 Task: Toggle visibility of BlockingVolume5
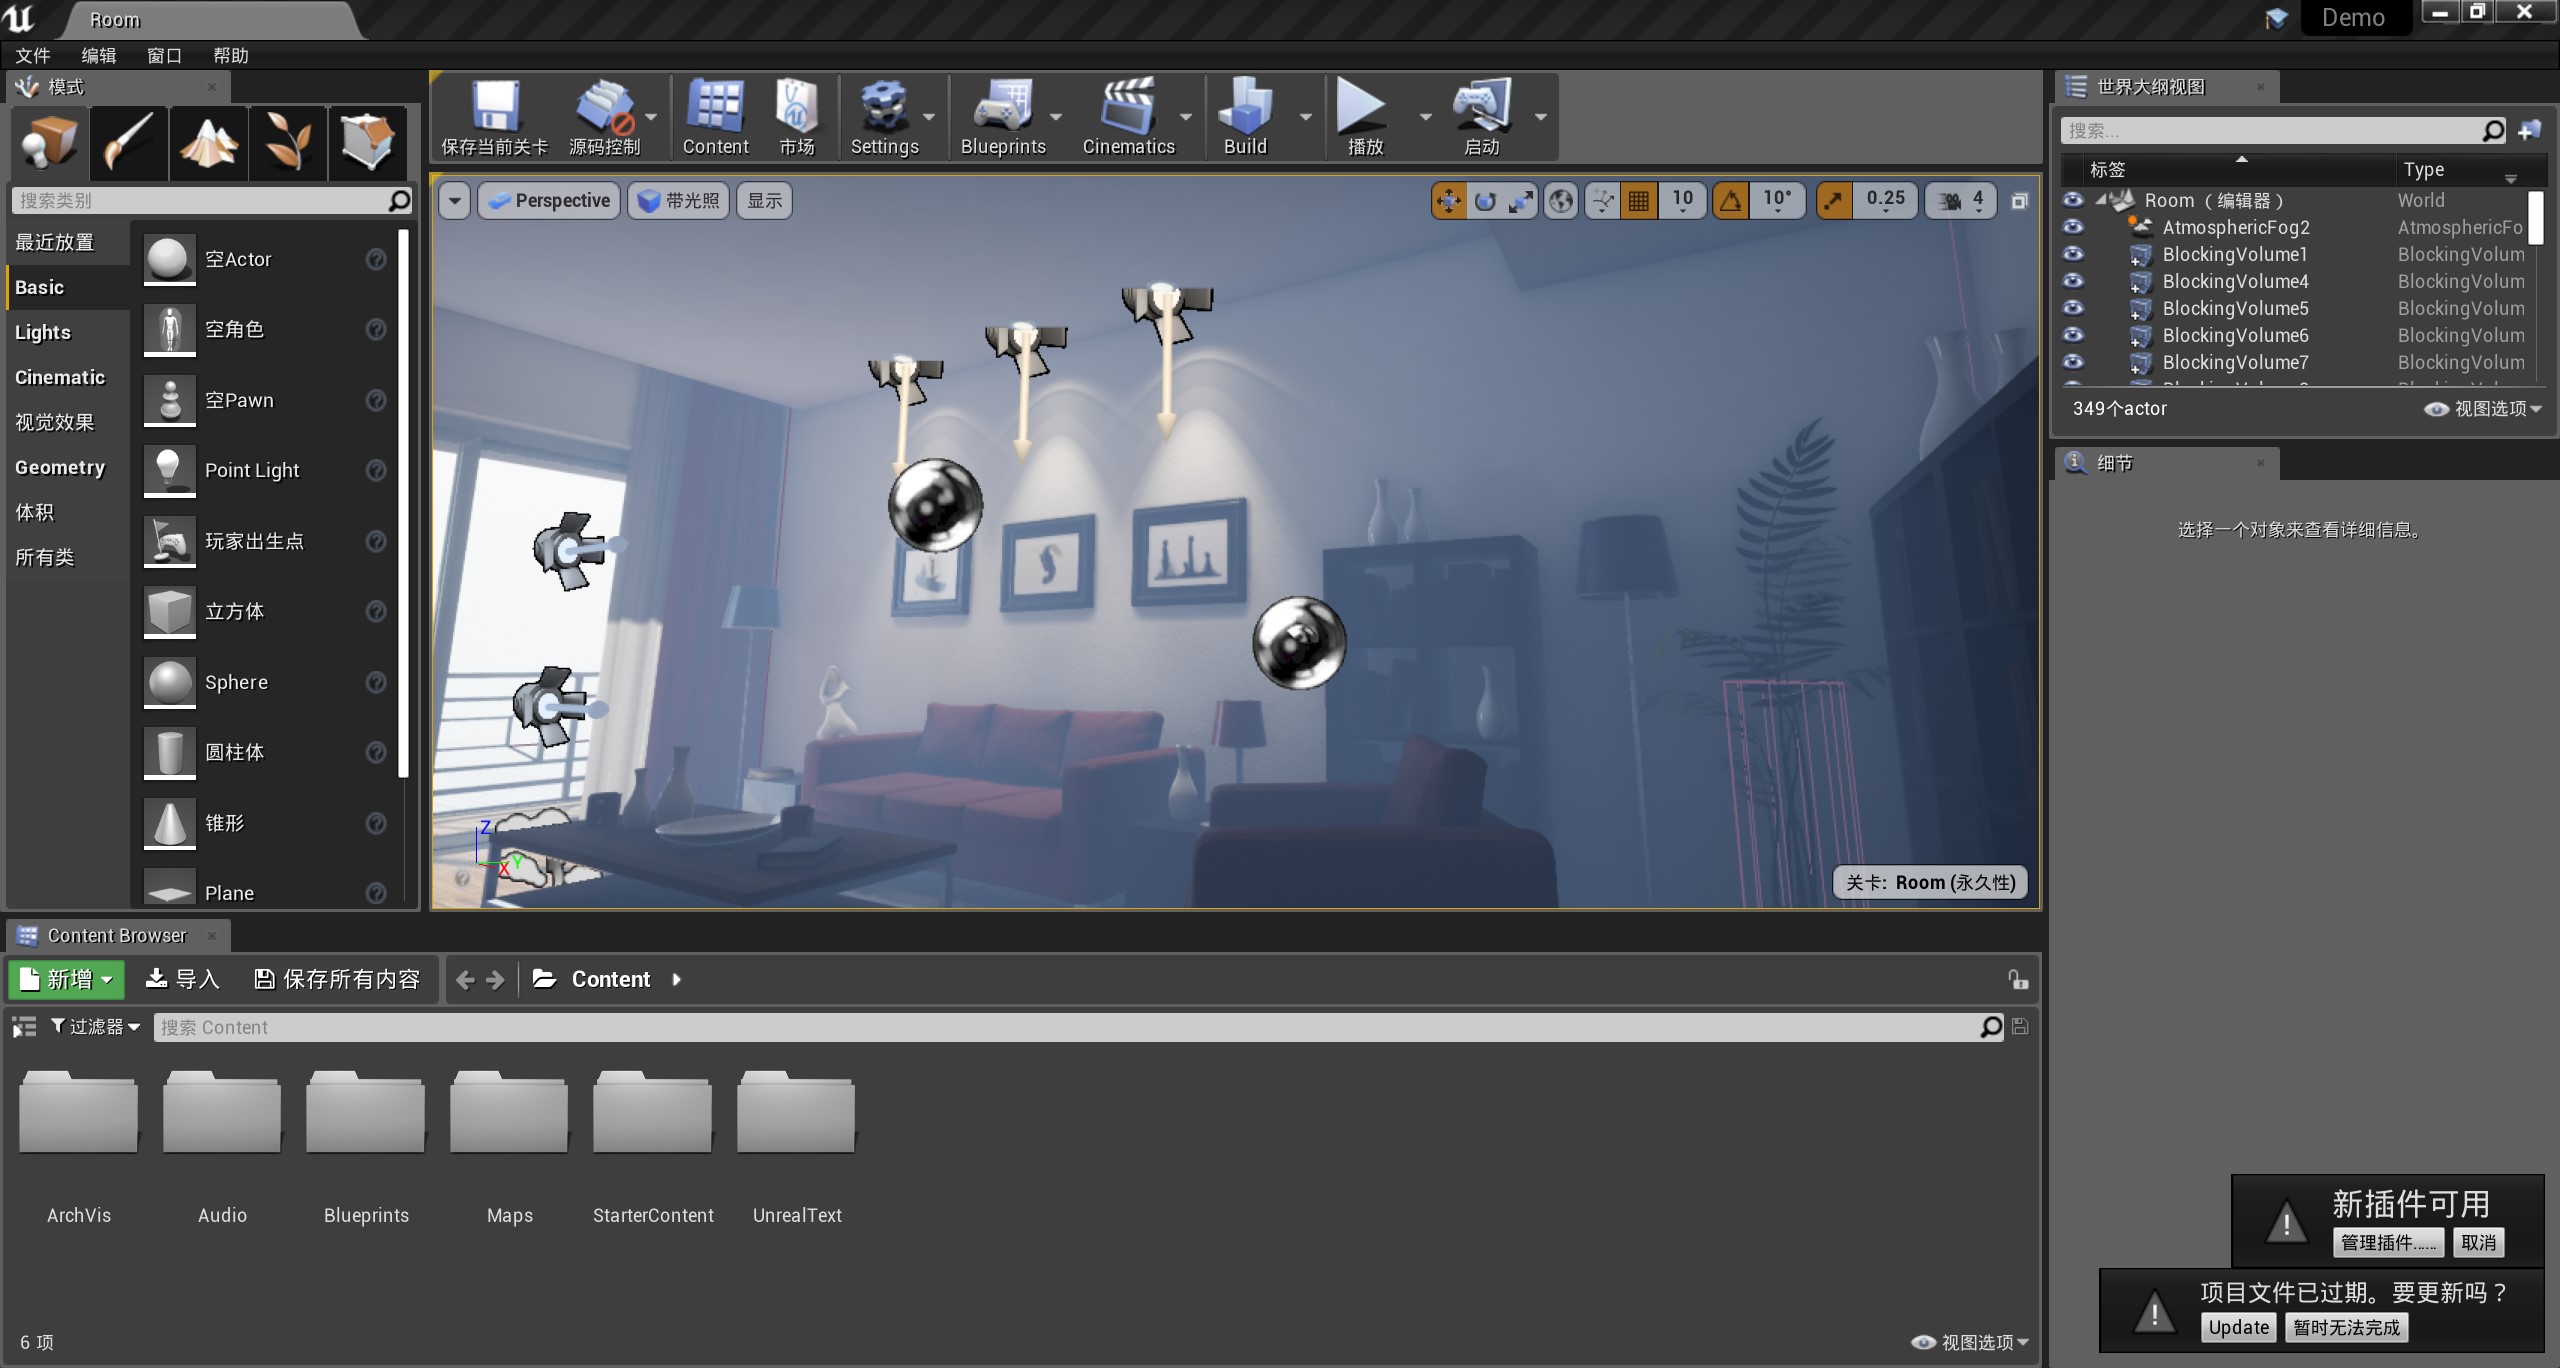point(2073,308)
